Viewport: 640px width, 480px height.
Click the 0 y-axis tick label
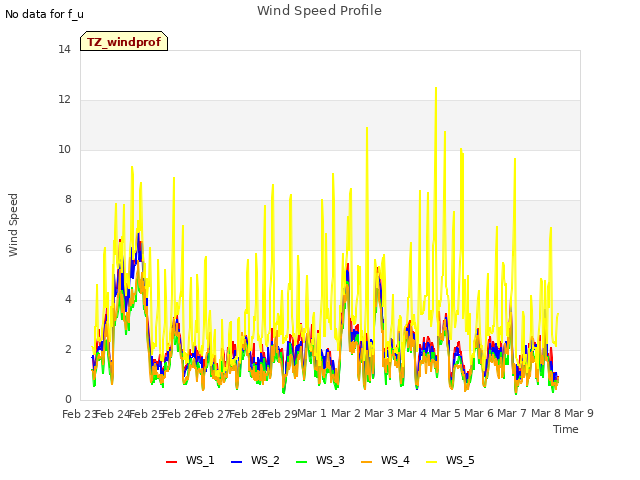[68, 400]
